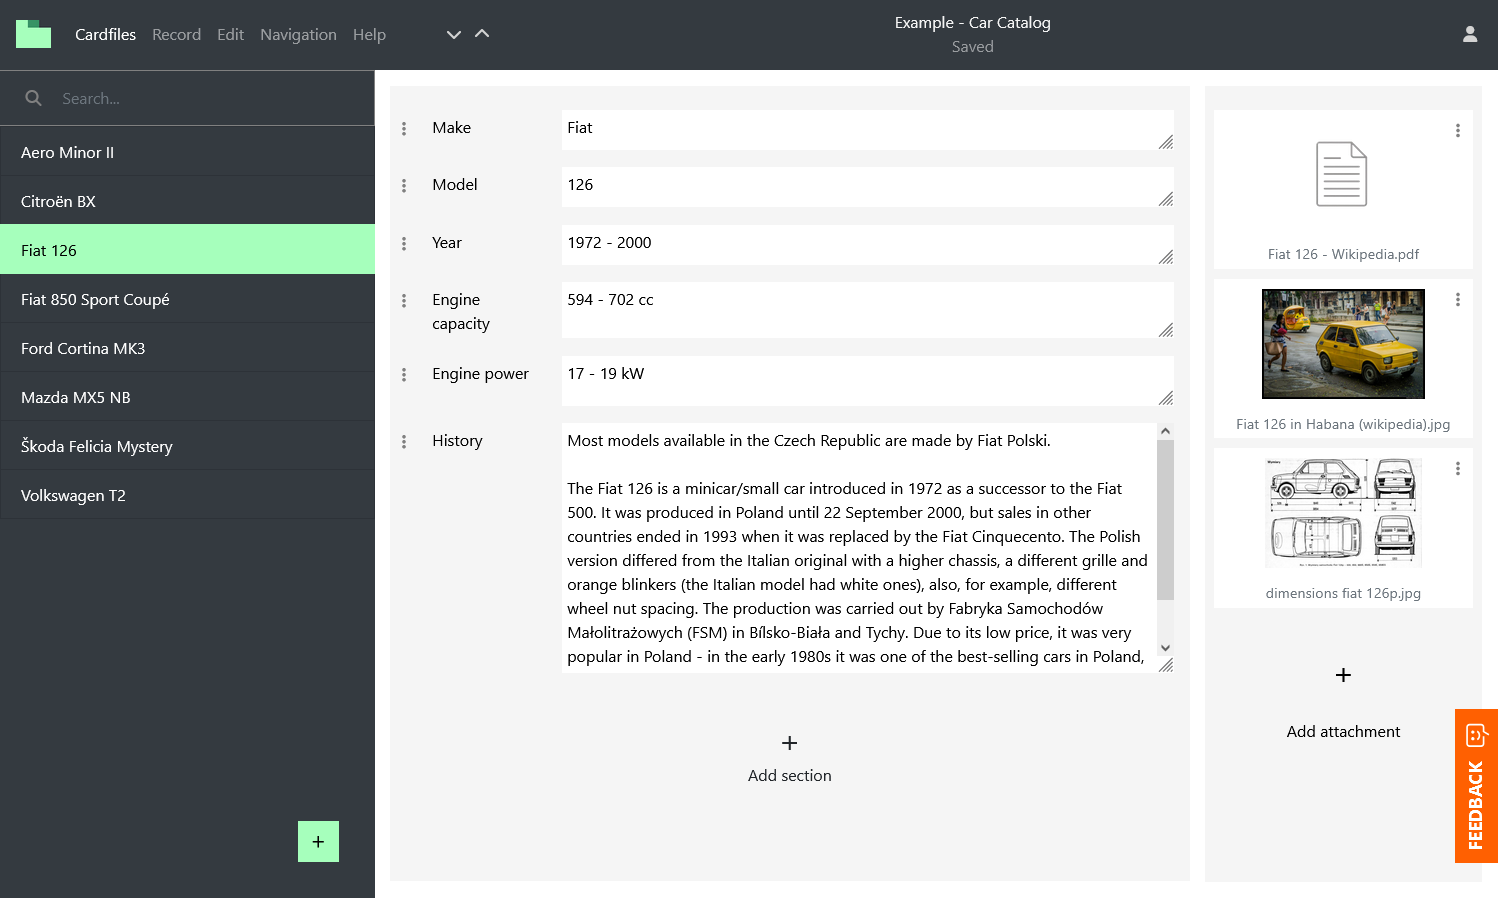Open Fiat 126 in Habana photo thumbnail

[x=1342, y=344]
